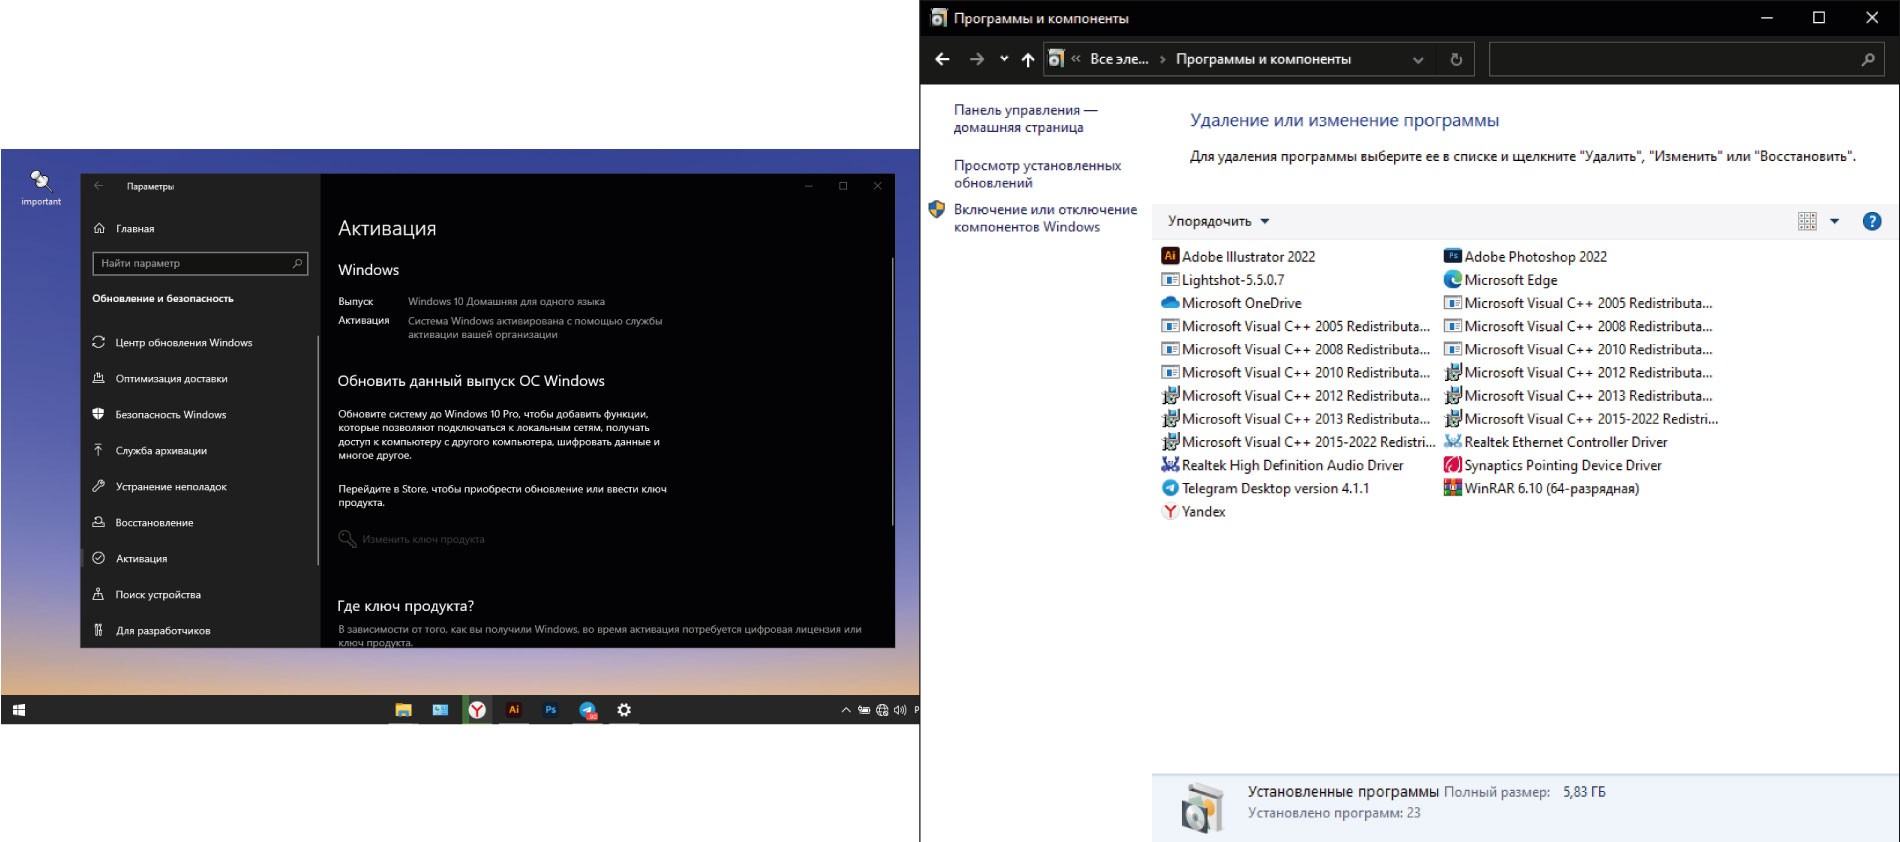Viewport: 1900px width, 842px height.
Task: Go back in Programs and Components window
Action: pyautogui.click(x=942, y=59)
